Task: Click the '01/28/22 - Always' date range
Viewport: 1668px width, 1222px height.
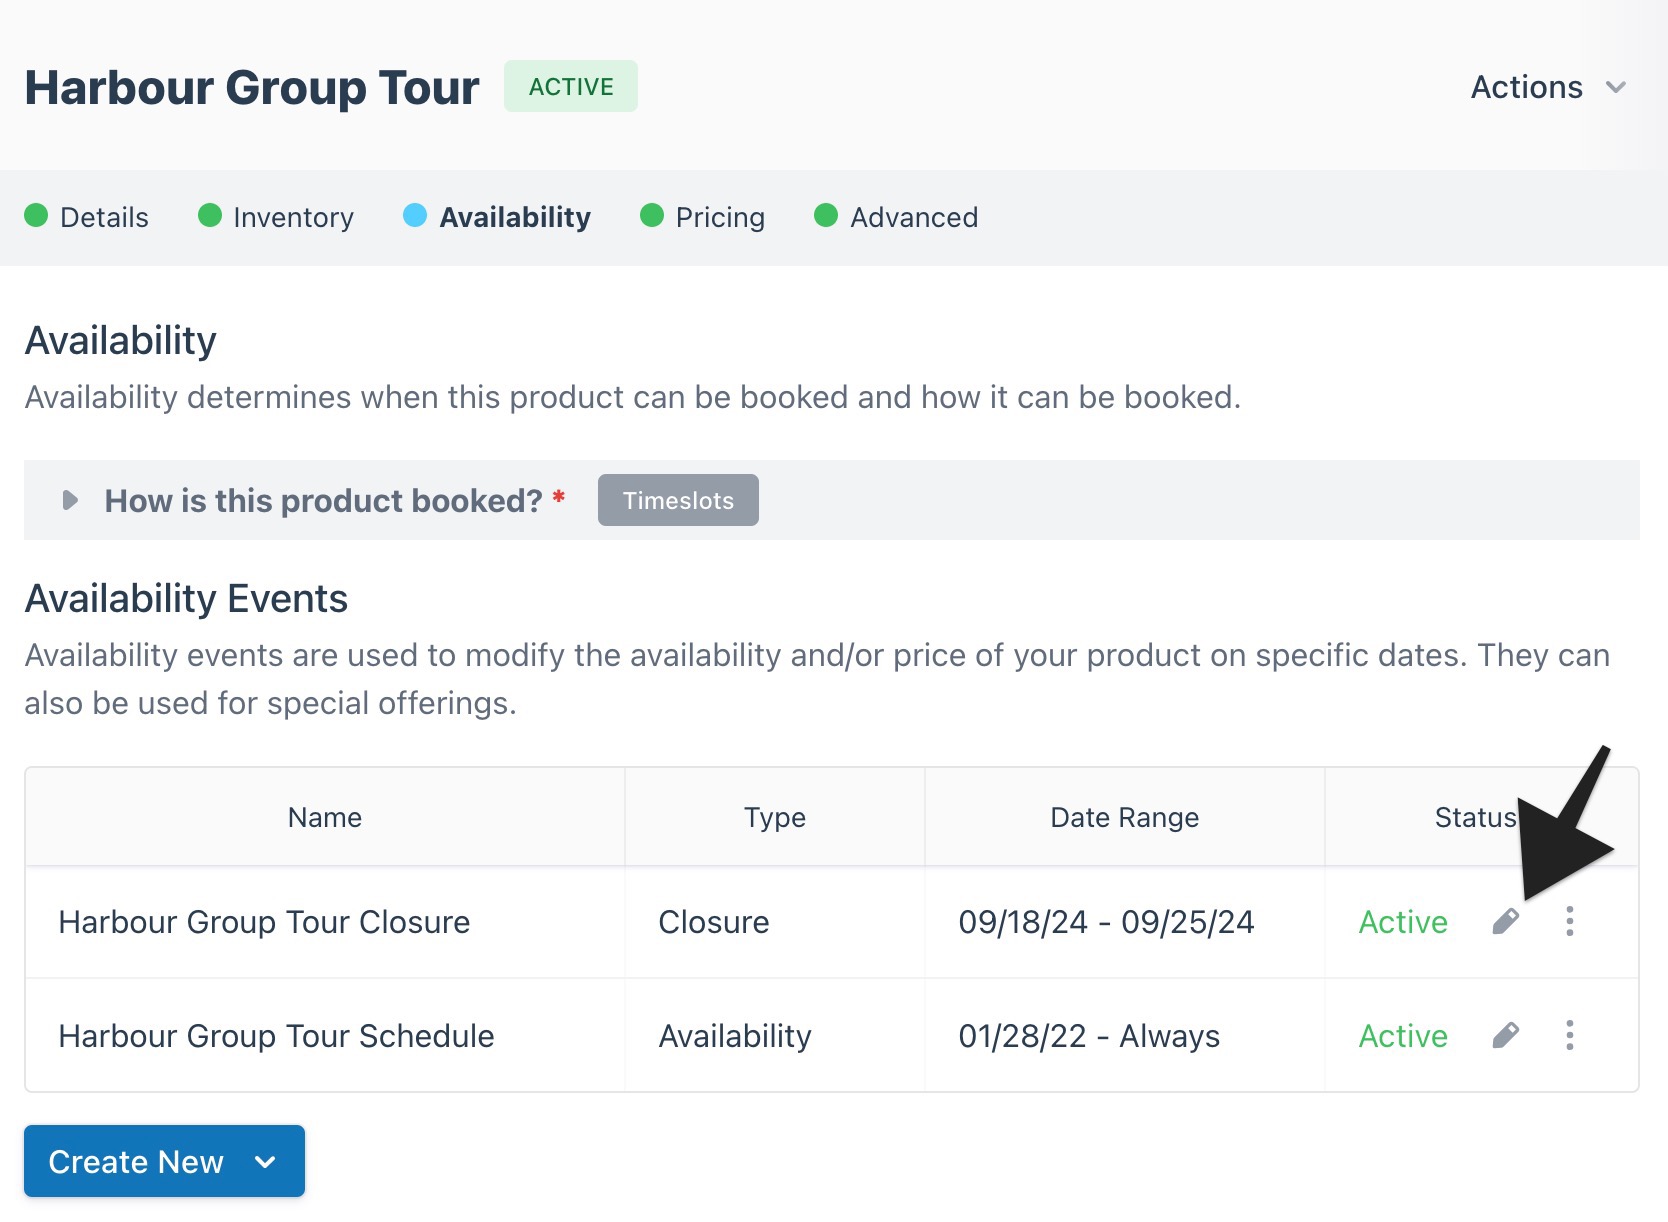Action: 1089,1036
